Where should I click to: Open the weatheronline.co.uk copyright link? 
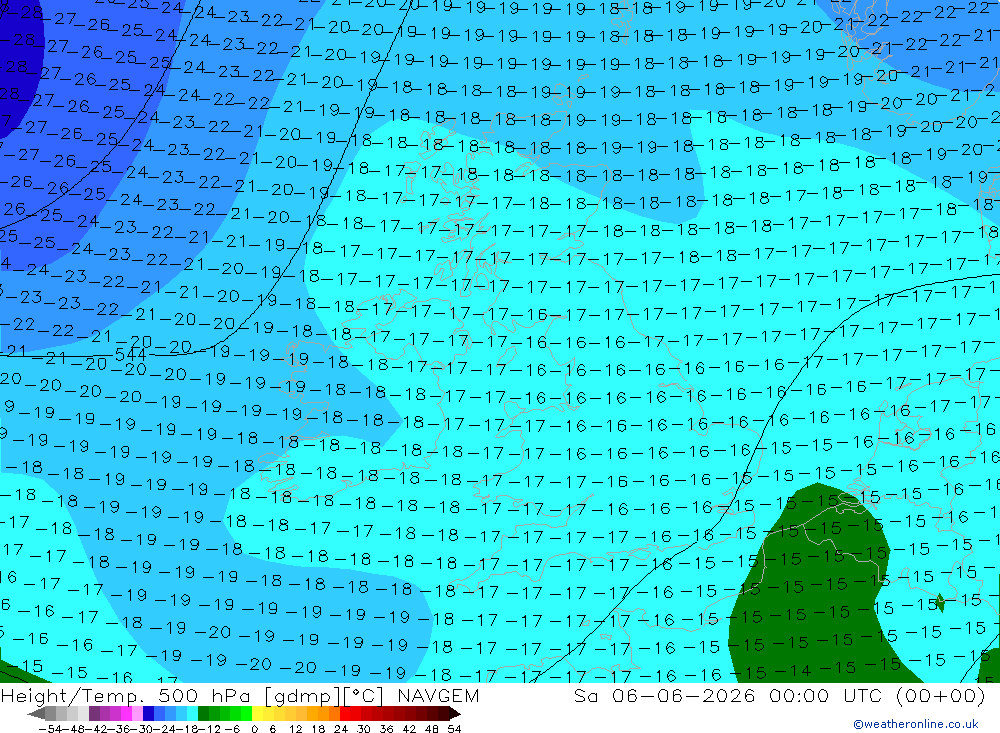(916, 724)
